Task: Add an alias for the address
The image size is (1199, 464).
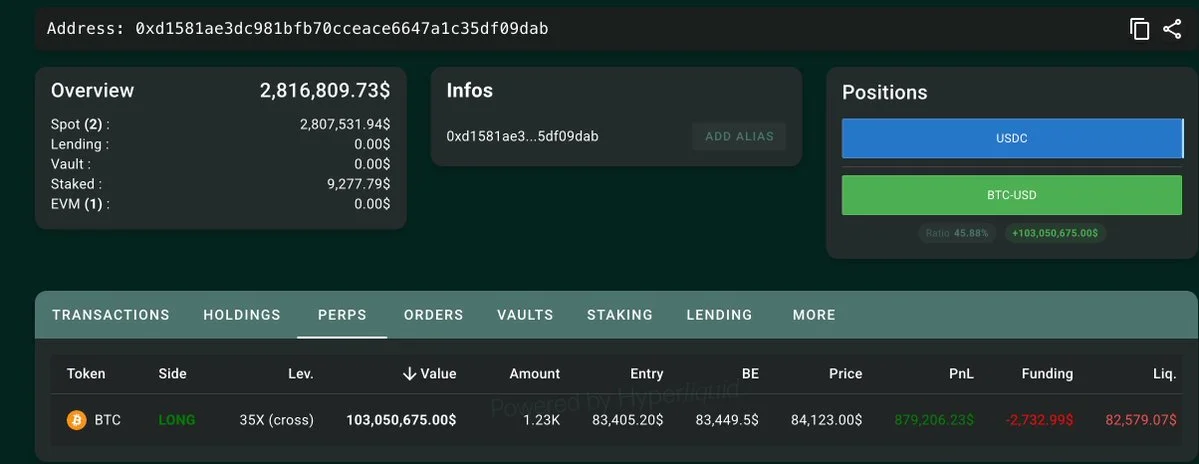Action: click(x=739, y=137)
